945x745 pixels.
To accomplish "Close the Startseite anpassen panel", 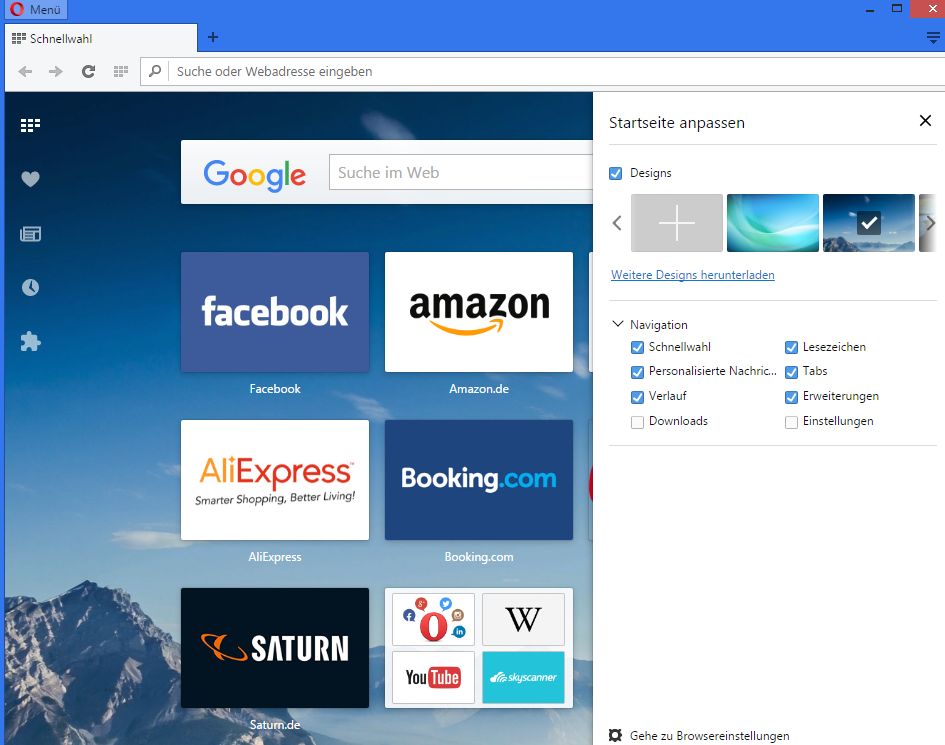I will (925, 121).
